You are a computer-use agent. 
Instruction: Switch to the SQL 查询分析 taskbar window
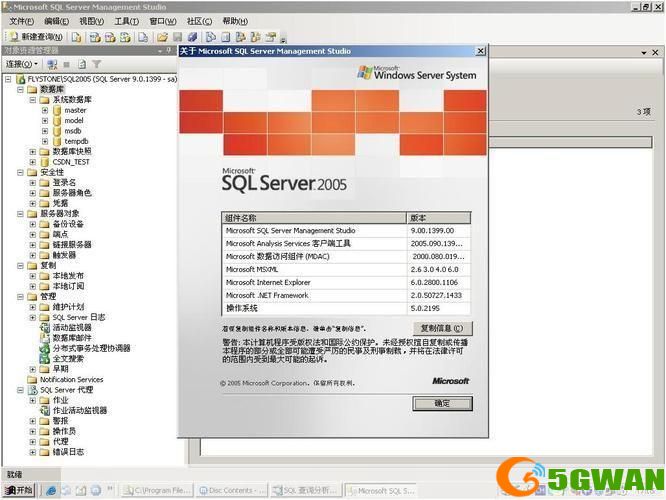tap(306, 490)
